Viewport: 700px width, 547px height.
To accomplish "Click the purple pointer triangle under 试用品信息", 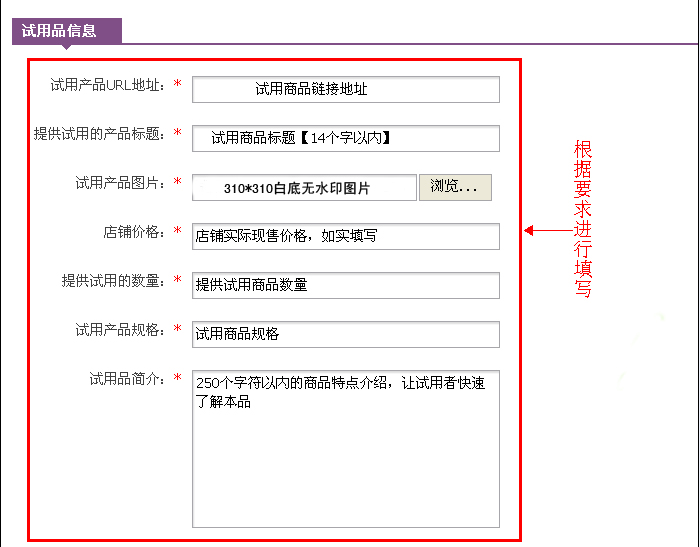I will click(66, 46).
